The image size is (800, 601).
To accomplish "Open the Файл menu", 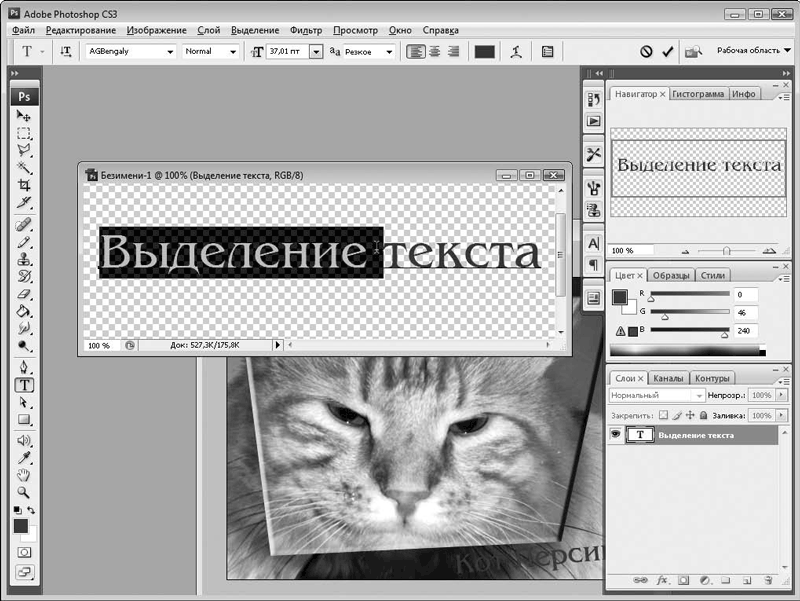I will click(x=23, y=30).
